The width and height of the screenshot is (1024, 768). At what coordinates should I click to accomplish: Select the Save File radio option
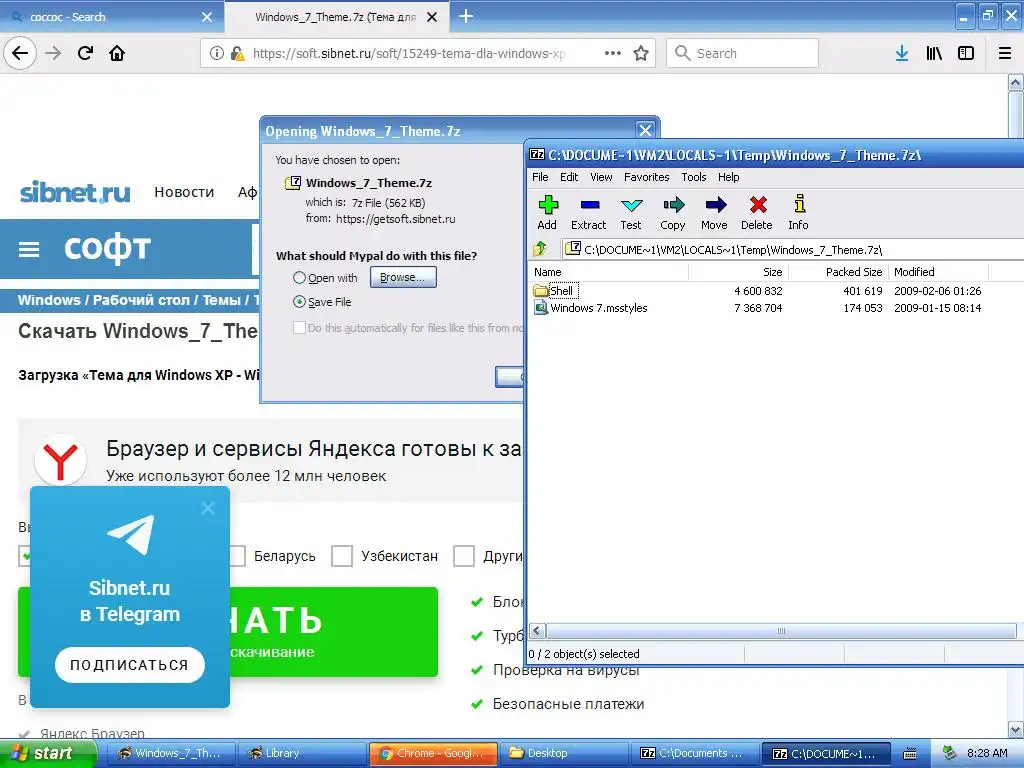299,301
